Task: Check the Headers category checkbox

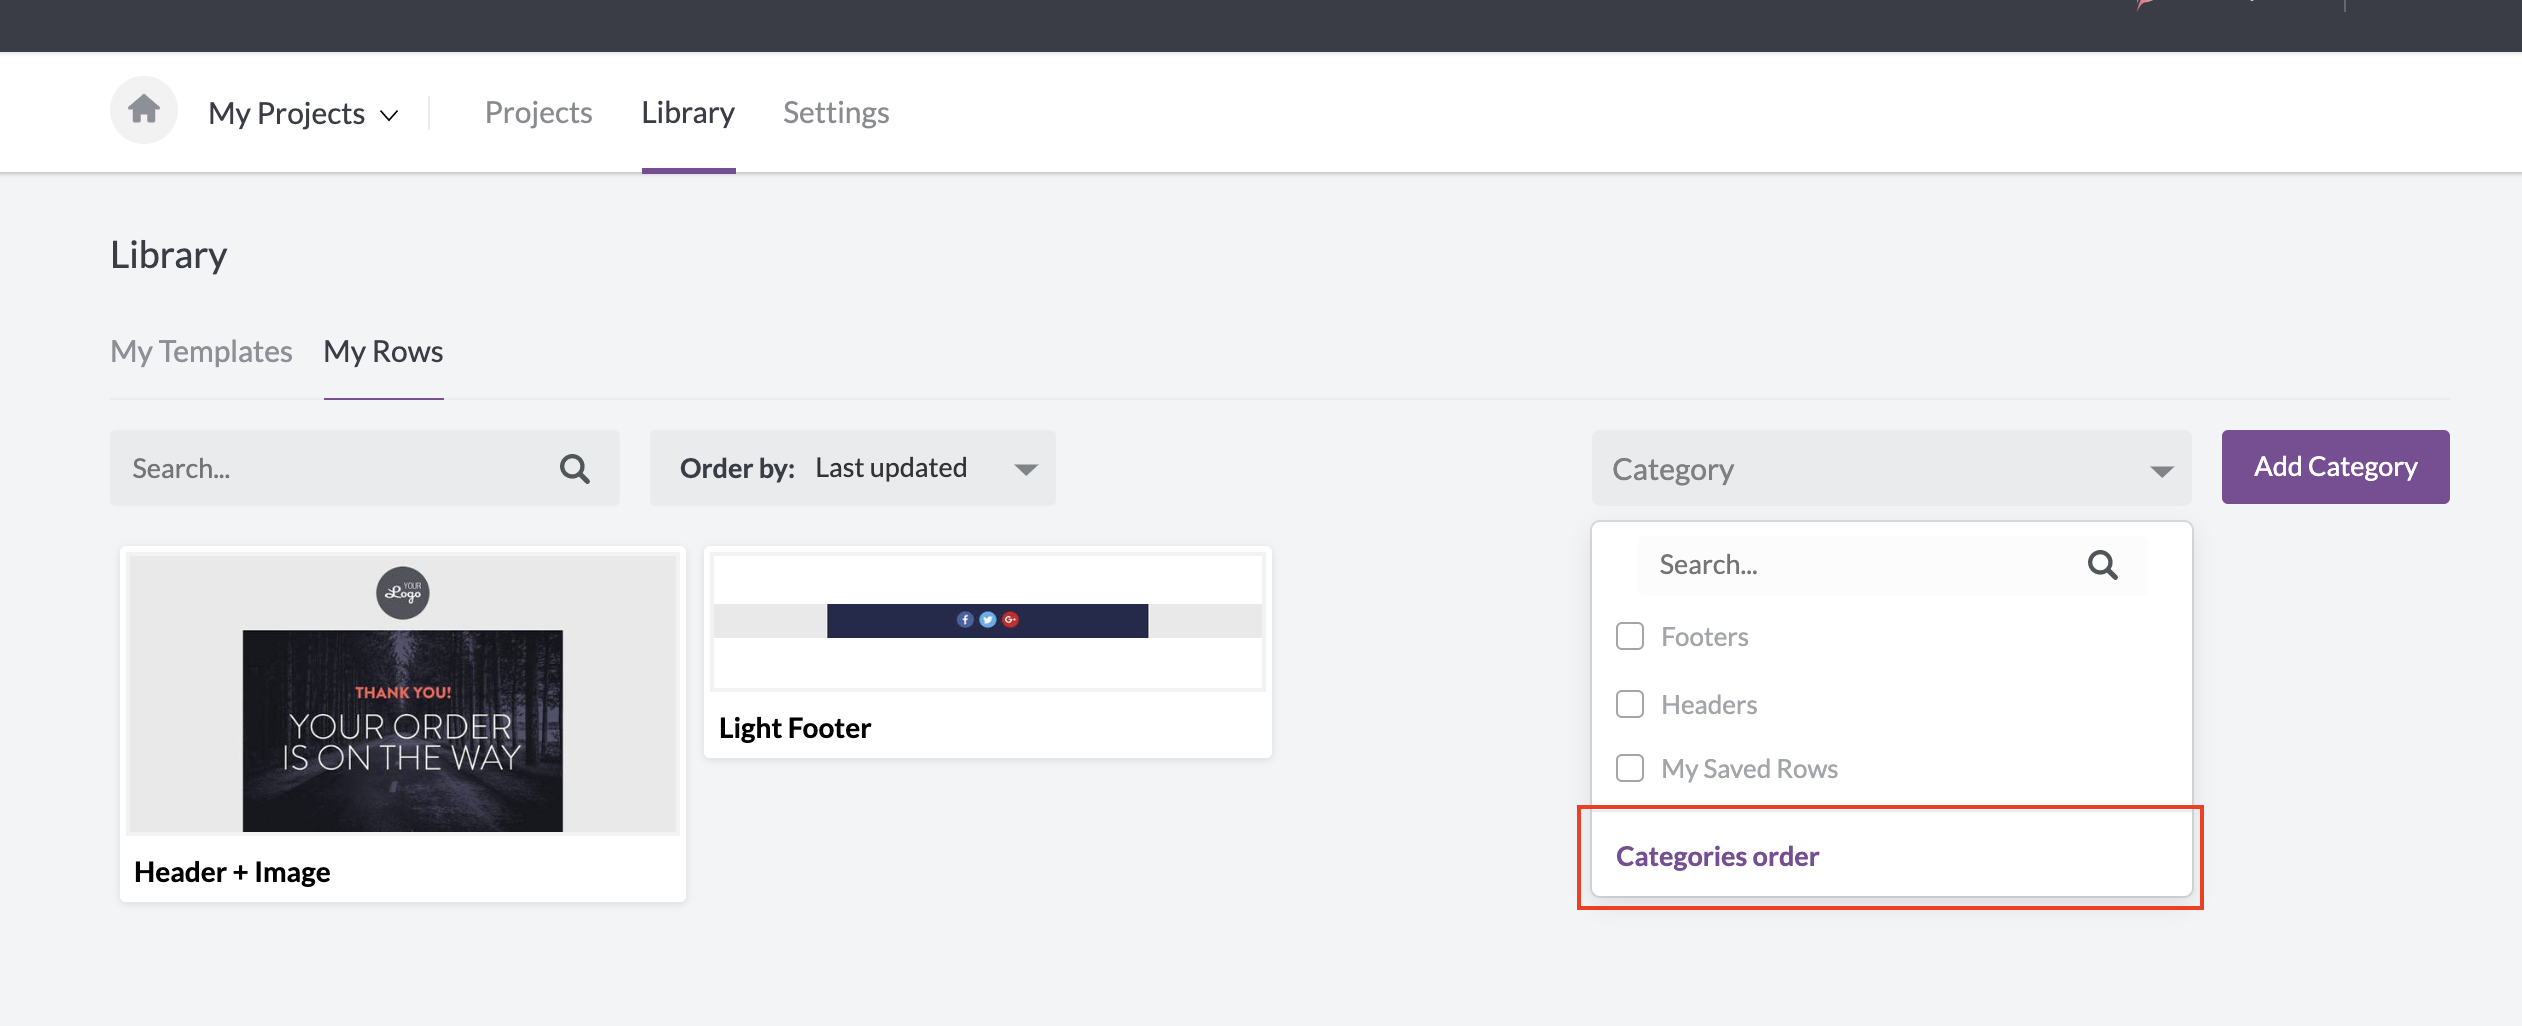Action: pyautogui.click(x=1630, y=704)
